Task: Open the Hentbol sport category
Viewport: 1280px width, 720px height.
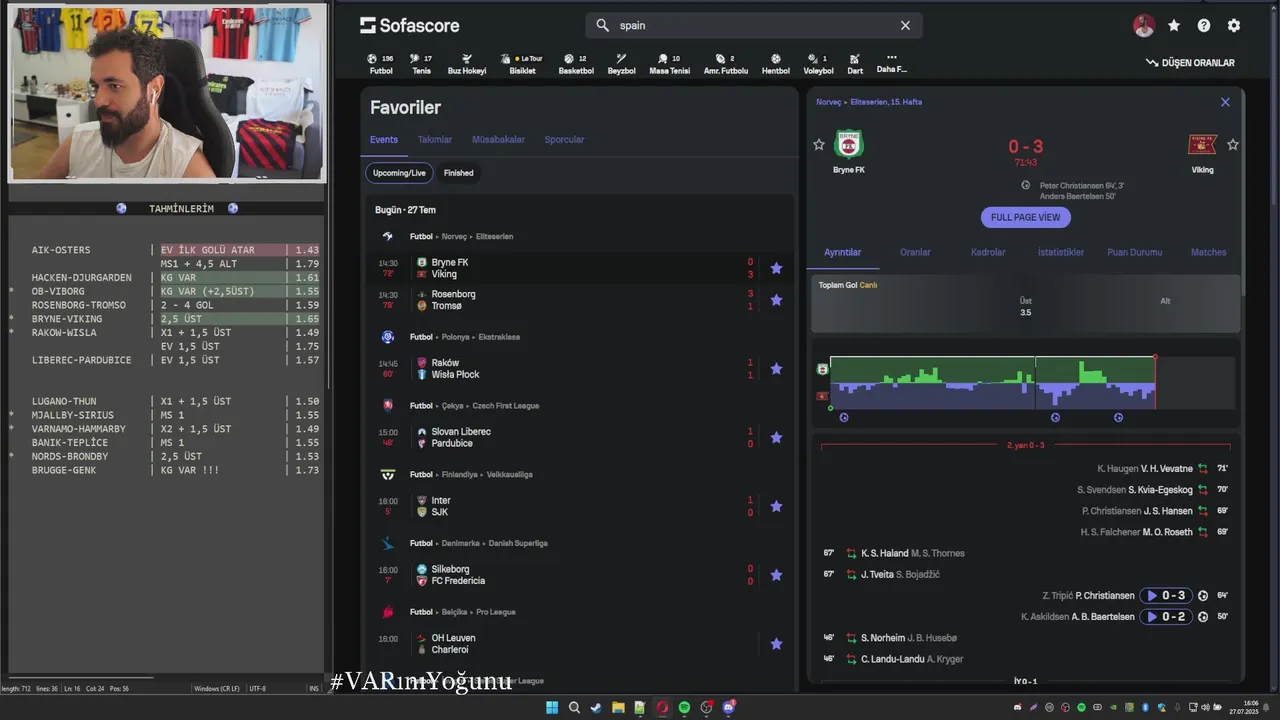Action: pos(776,64)
